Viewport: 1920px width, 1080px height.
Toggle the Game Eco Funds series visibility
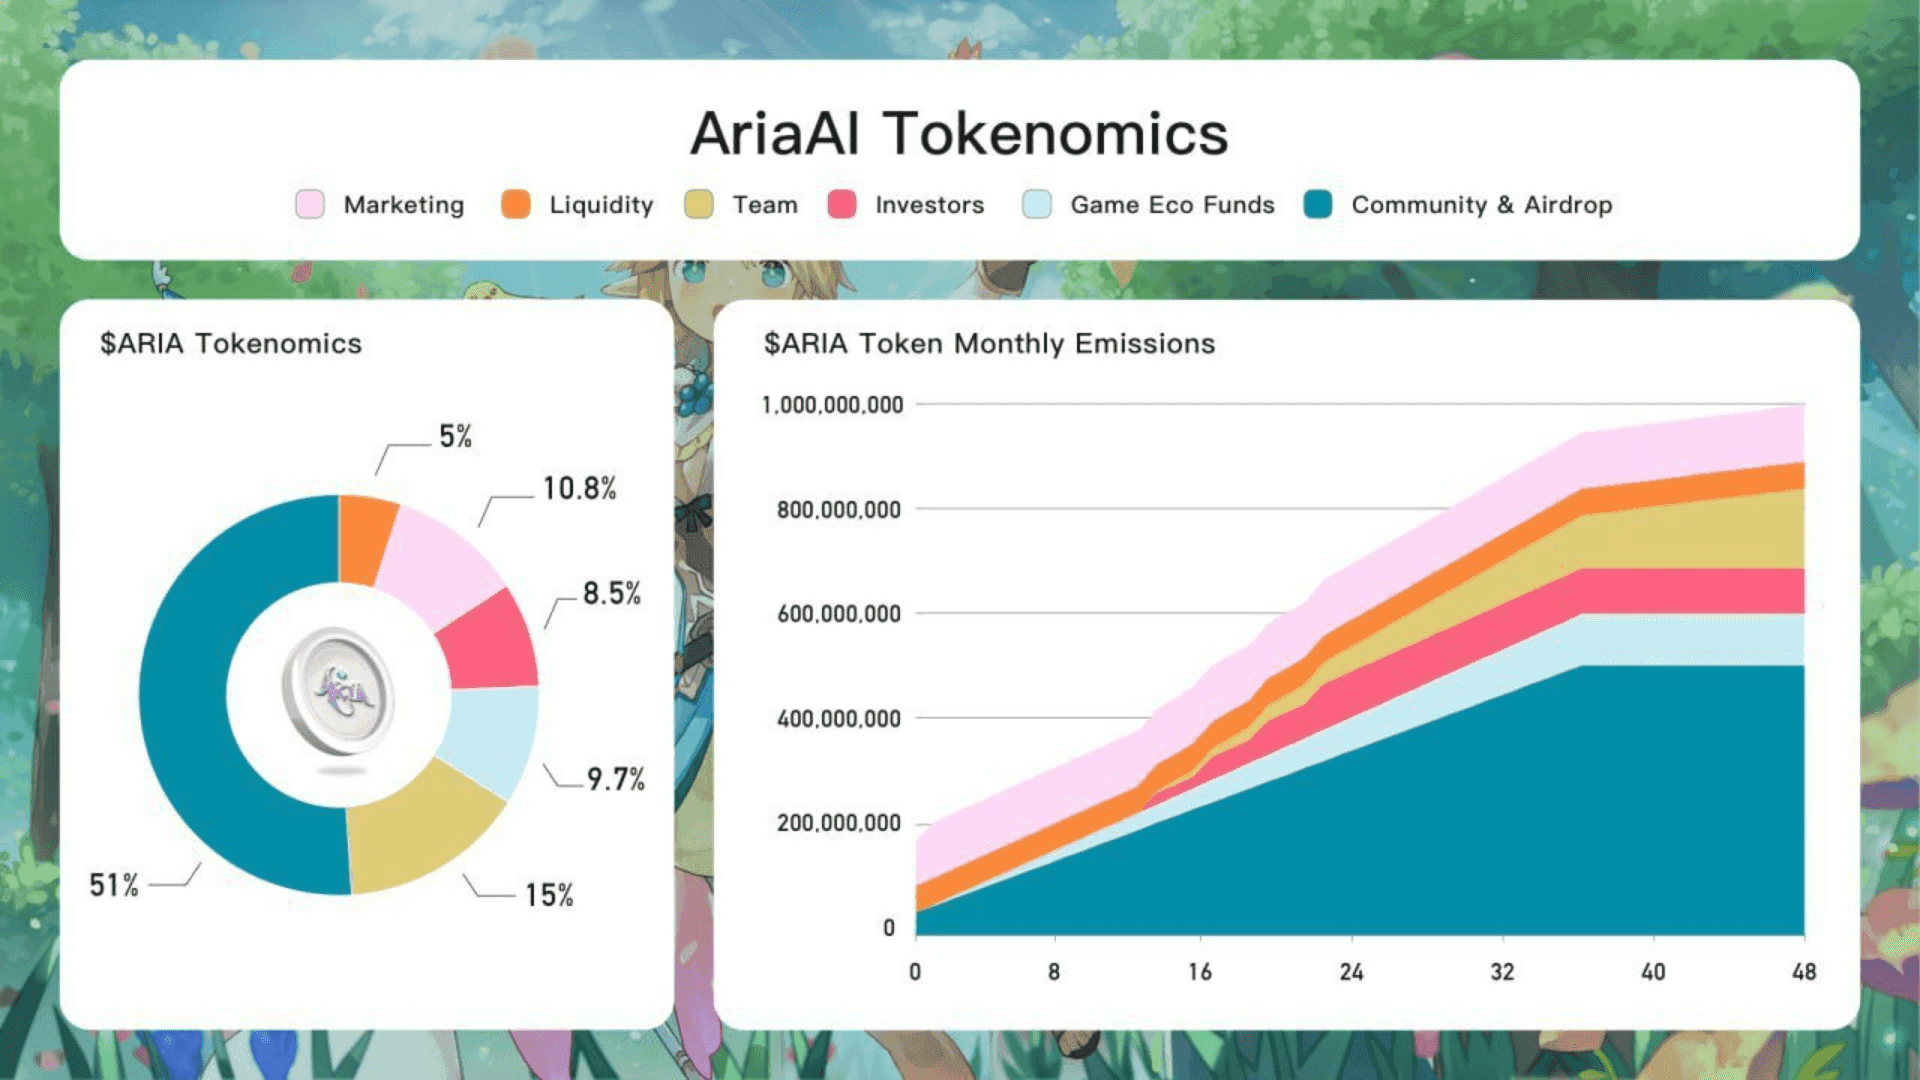1171,205
